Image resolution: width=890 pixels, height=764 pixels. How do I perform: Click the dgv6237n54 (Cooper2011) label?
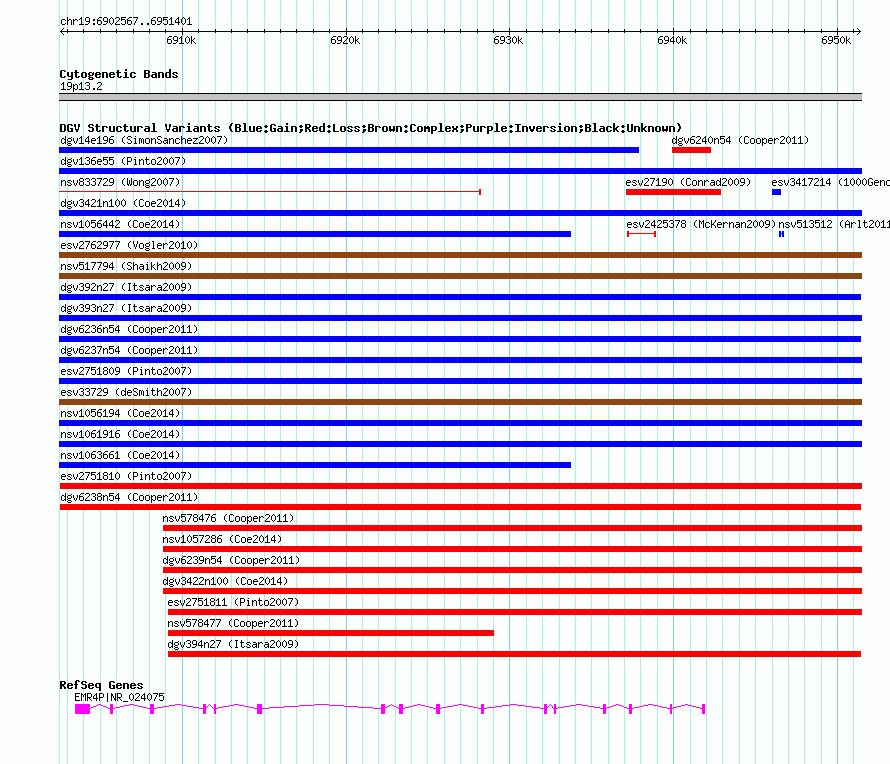tap(129, 350)
